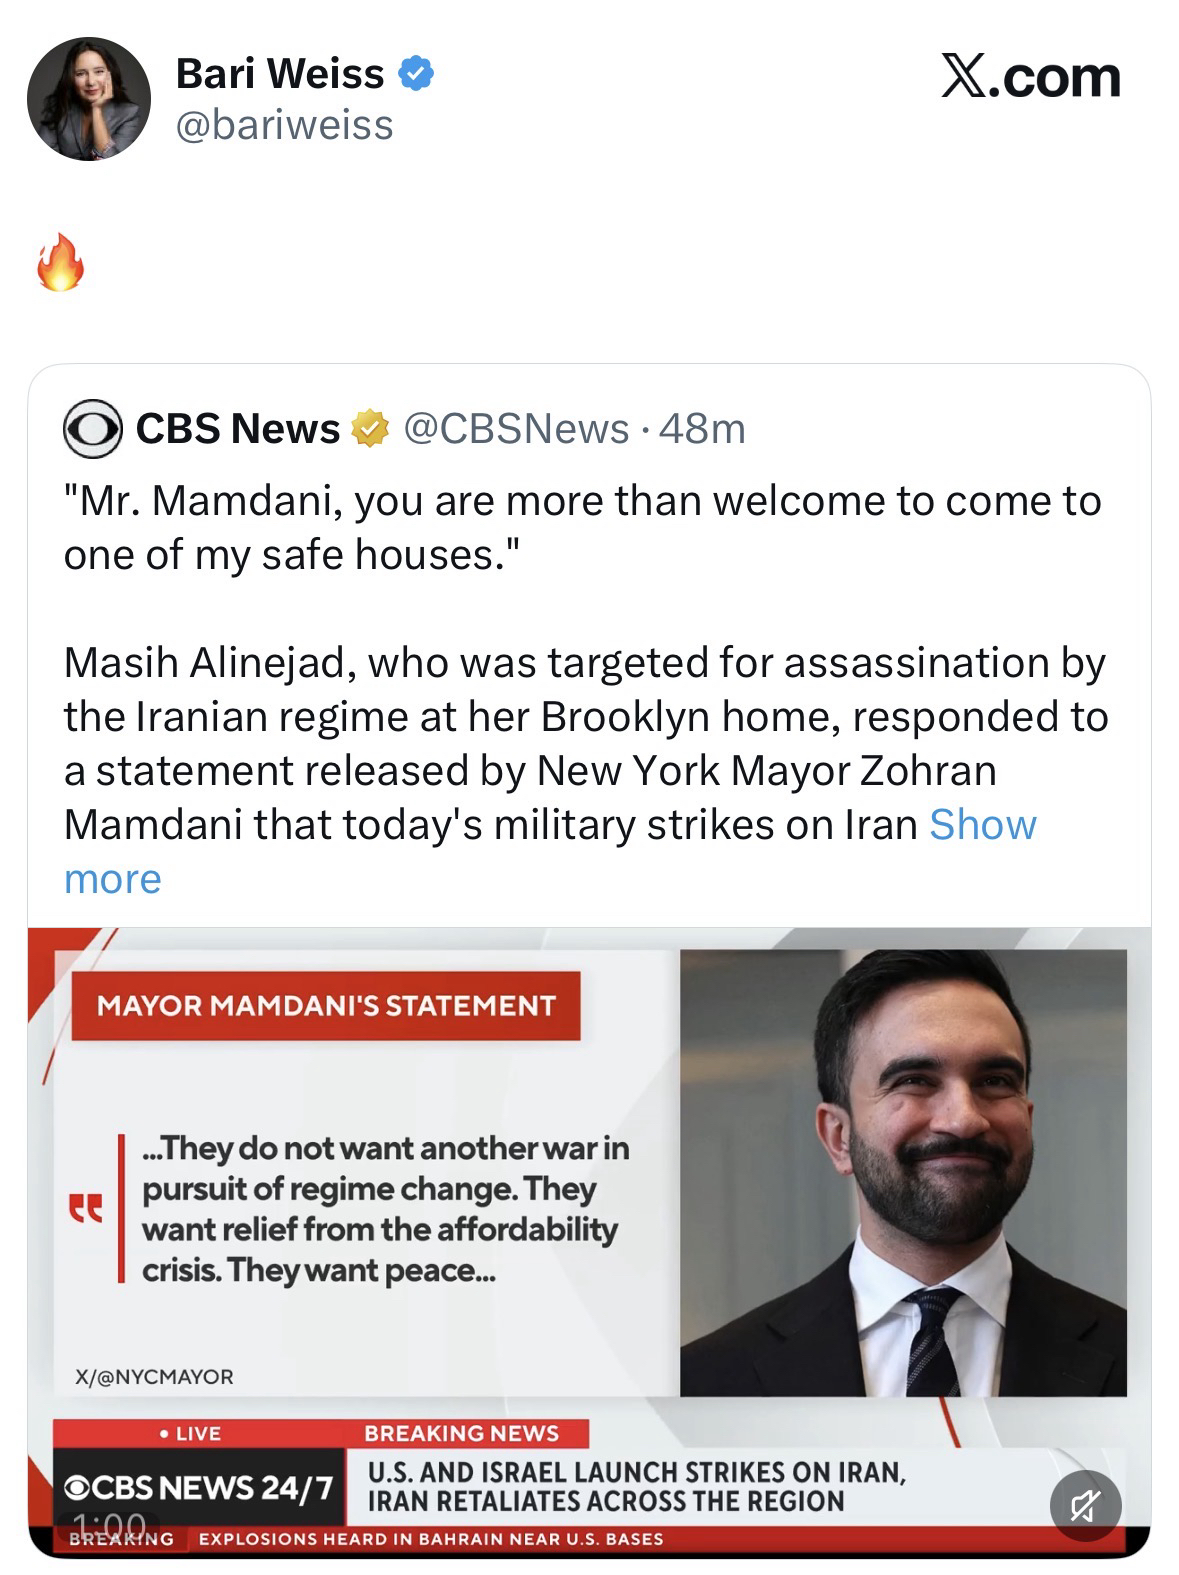Click blue verified badge next to Bari Weiss
Viewport: 1179px width, 1575px height.
[x=416, y=74]
